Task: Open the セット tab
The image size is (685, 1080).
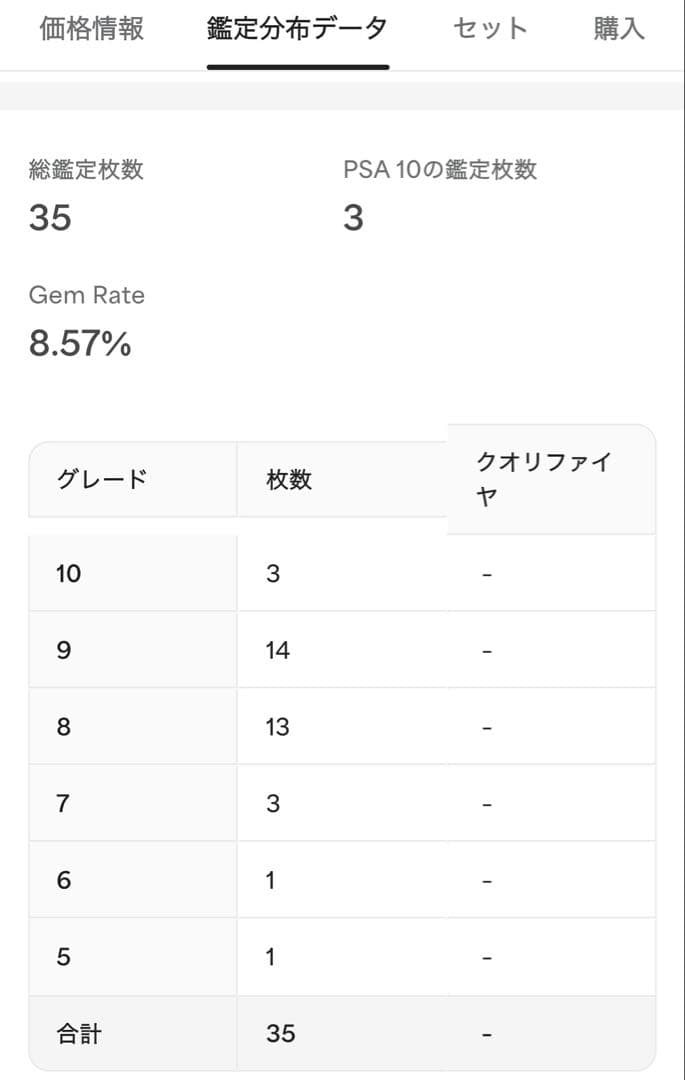Action: click(490, 29)
